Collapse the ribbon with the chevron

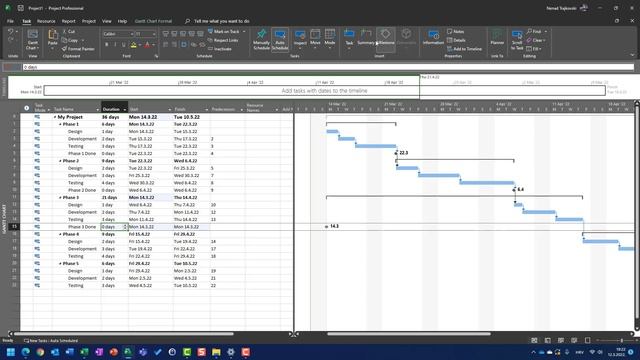click(x=632, y=55)
